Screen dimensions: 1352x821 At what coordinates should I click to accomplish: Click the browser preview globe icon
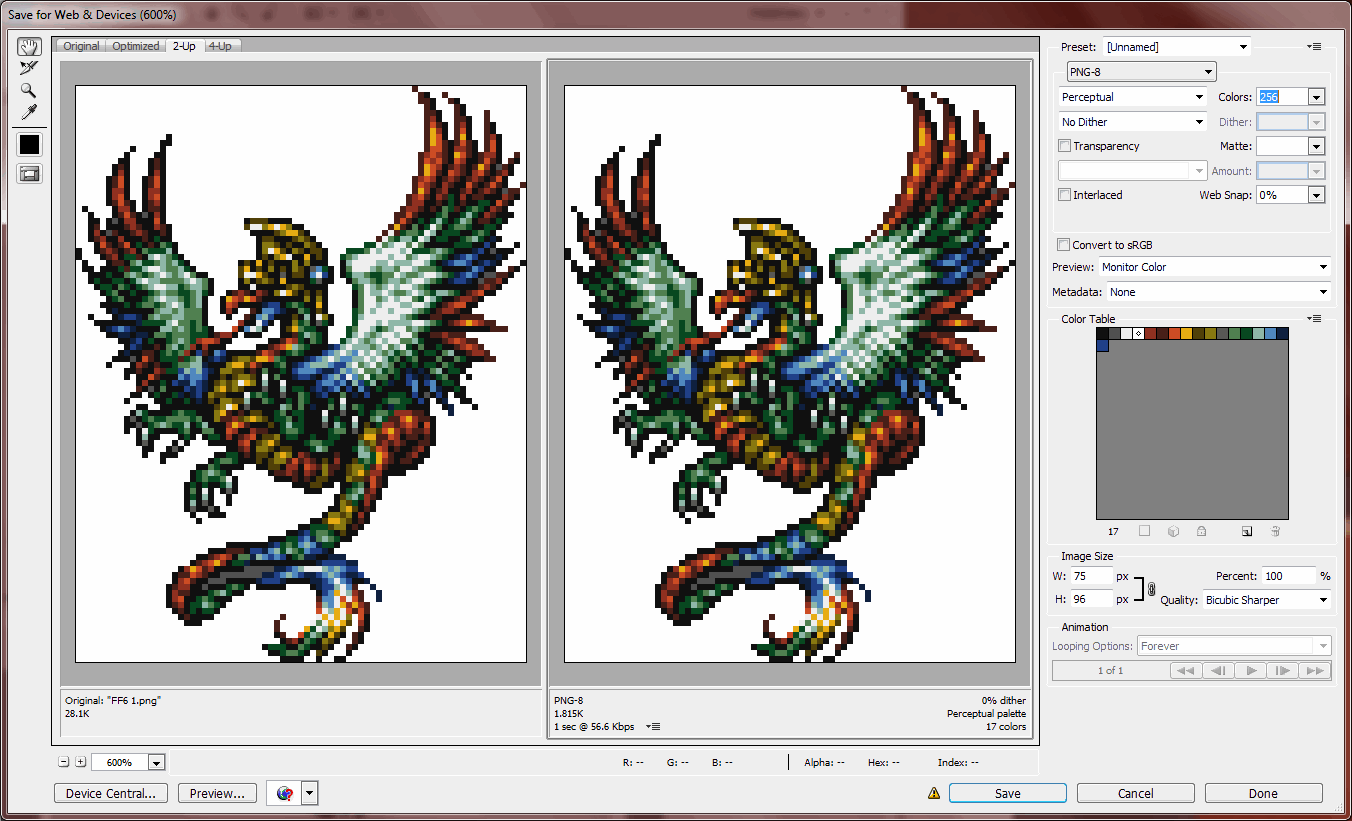[285, 793]
